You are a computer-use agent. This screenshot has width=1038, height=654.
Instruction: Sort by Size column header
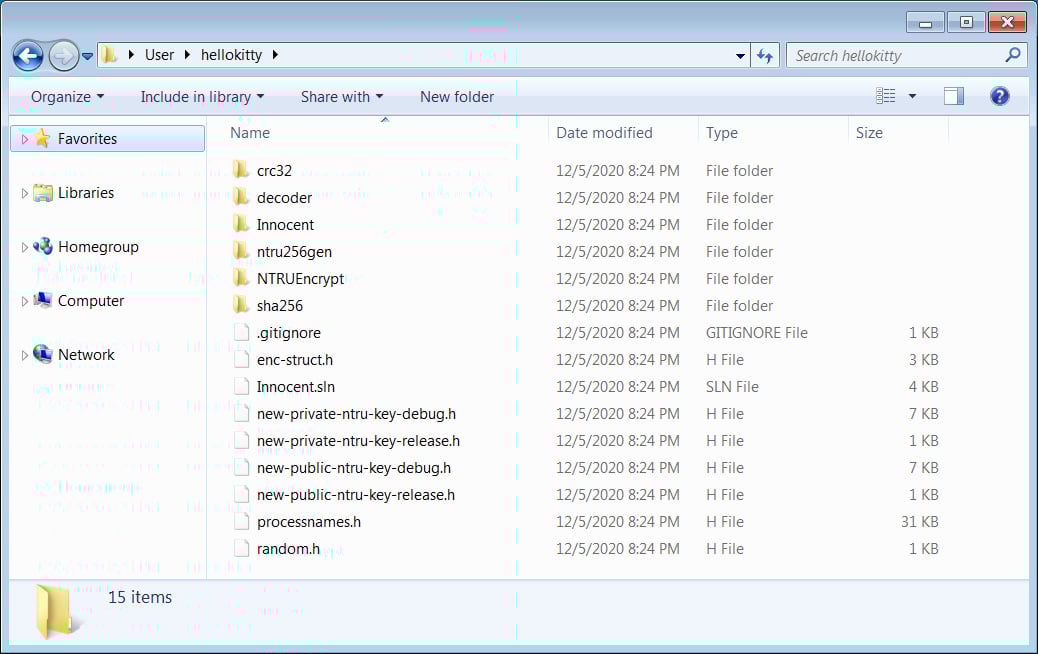click(x=869, y=133)
